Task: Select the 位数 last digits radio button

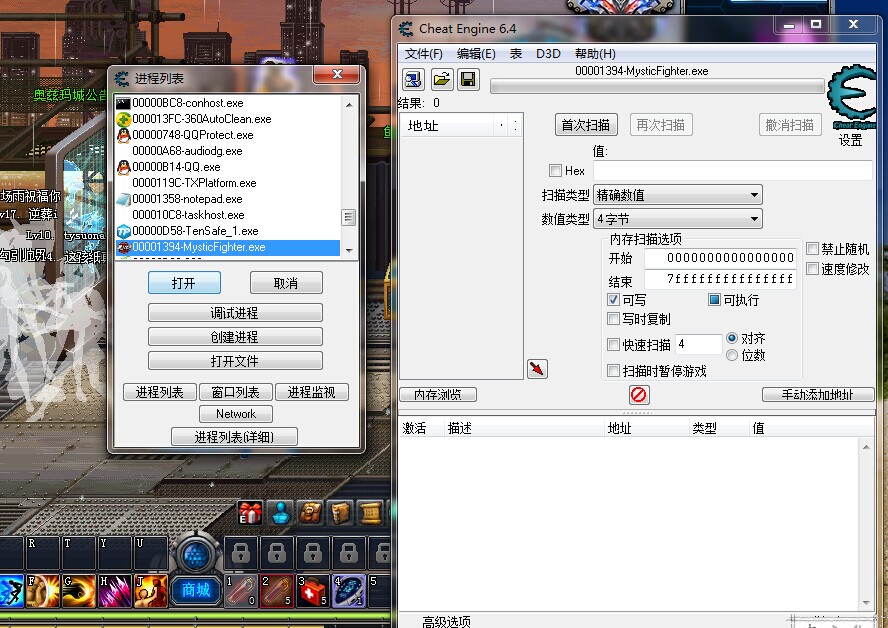Action: [x=732, y=355]
